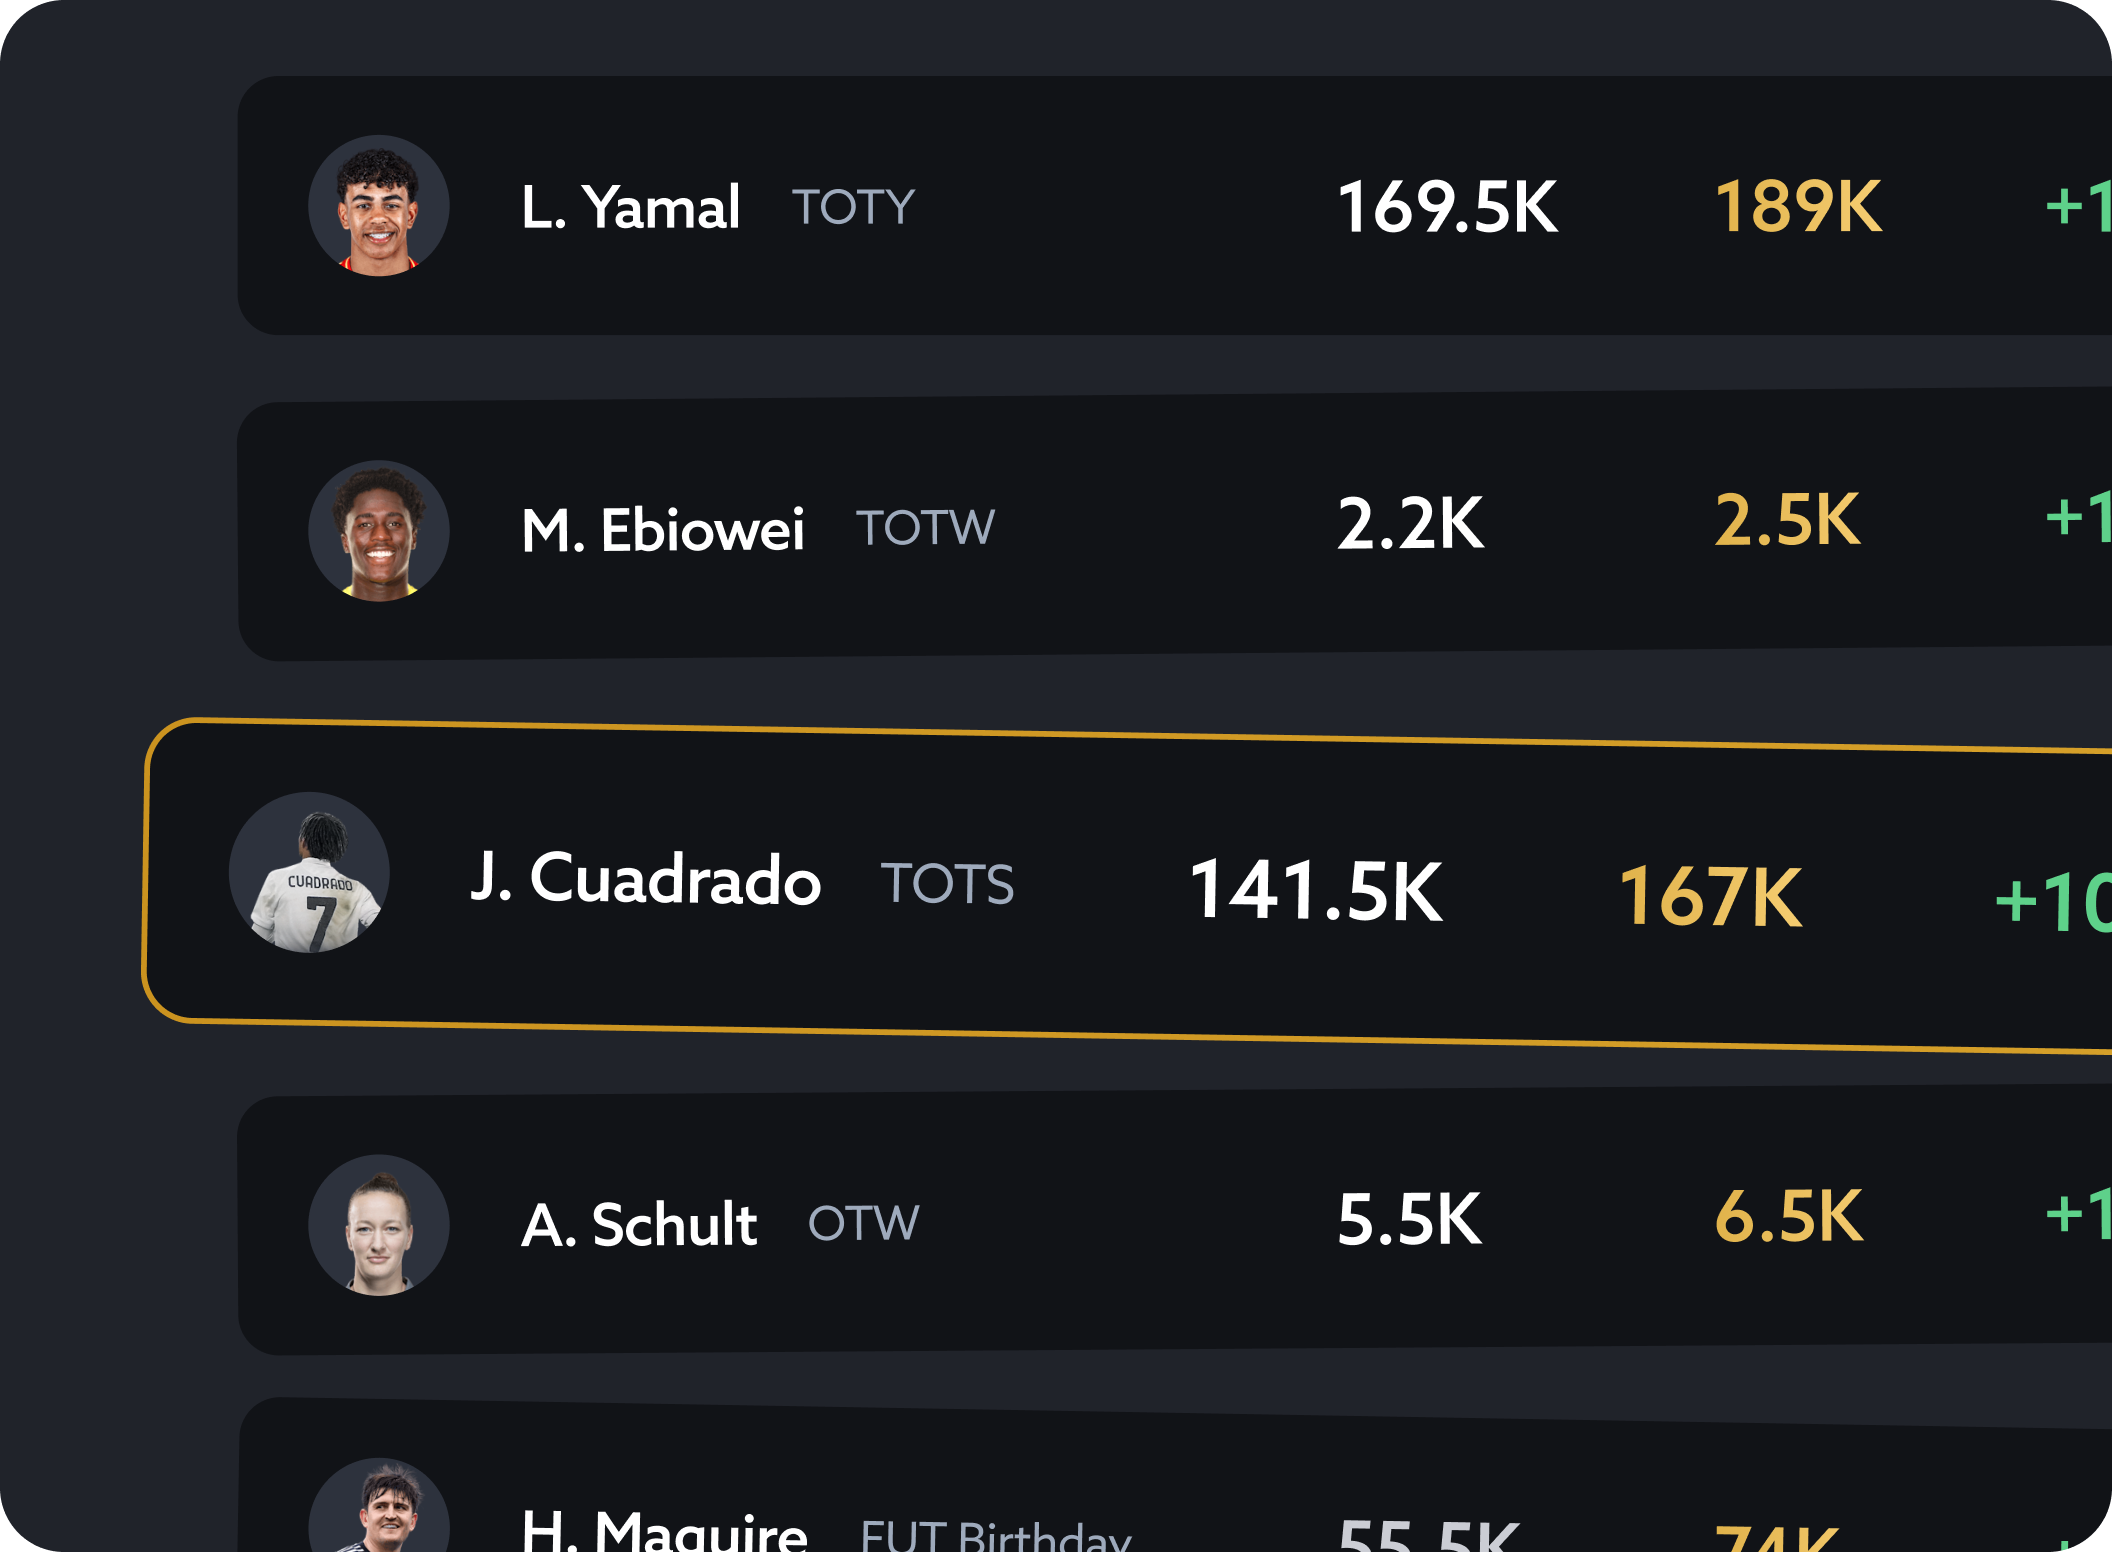Select the J. Cuadrado player name
Viewport: 2112px width, 1552px height.
point(645,879)
